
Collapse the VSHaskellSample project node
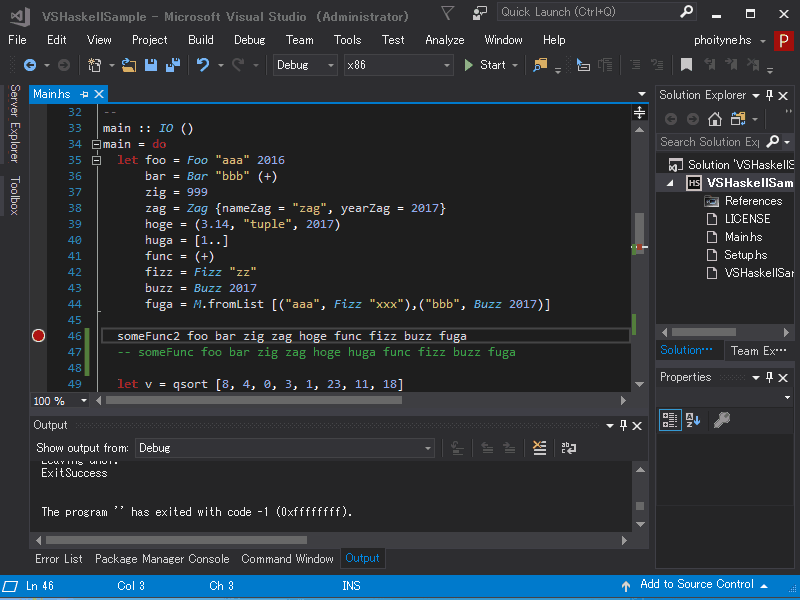tap(670, 183)
